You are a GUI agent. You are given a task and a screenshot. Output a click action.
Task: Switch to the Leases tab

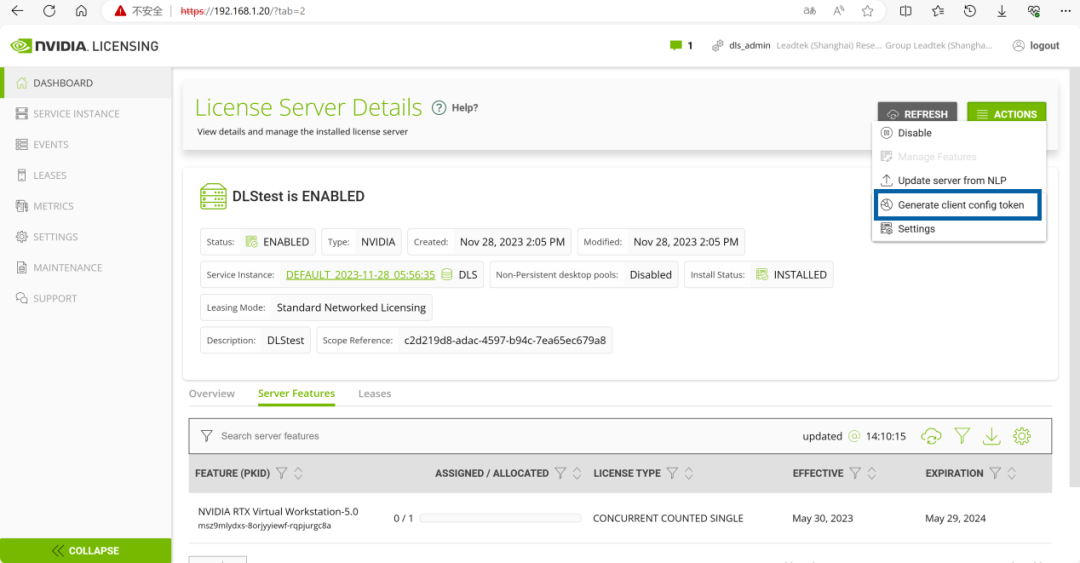click(375, 393)
